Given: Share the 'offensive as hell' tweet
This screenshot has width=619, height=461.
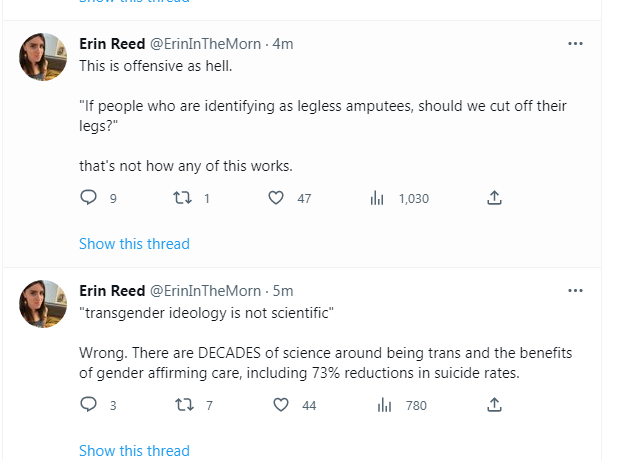Looking at the screenshot, I should click(x=493, y=198).
